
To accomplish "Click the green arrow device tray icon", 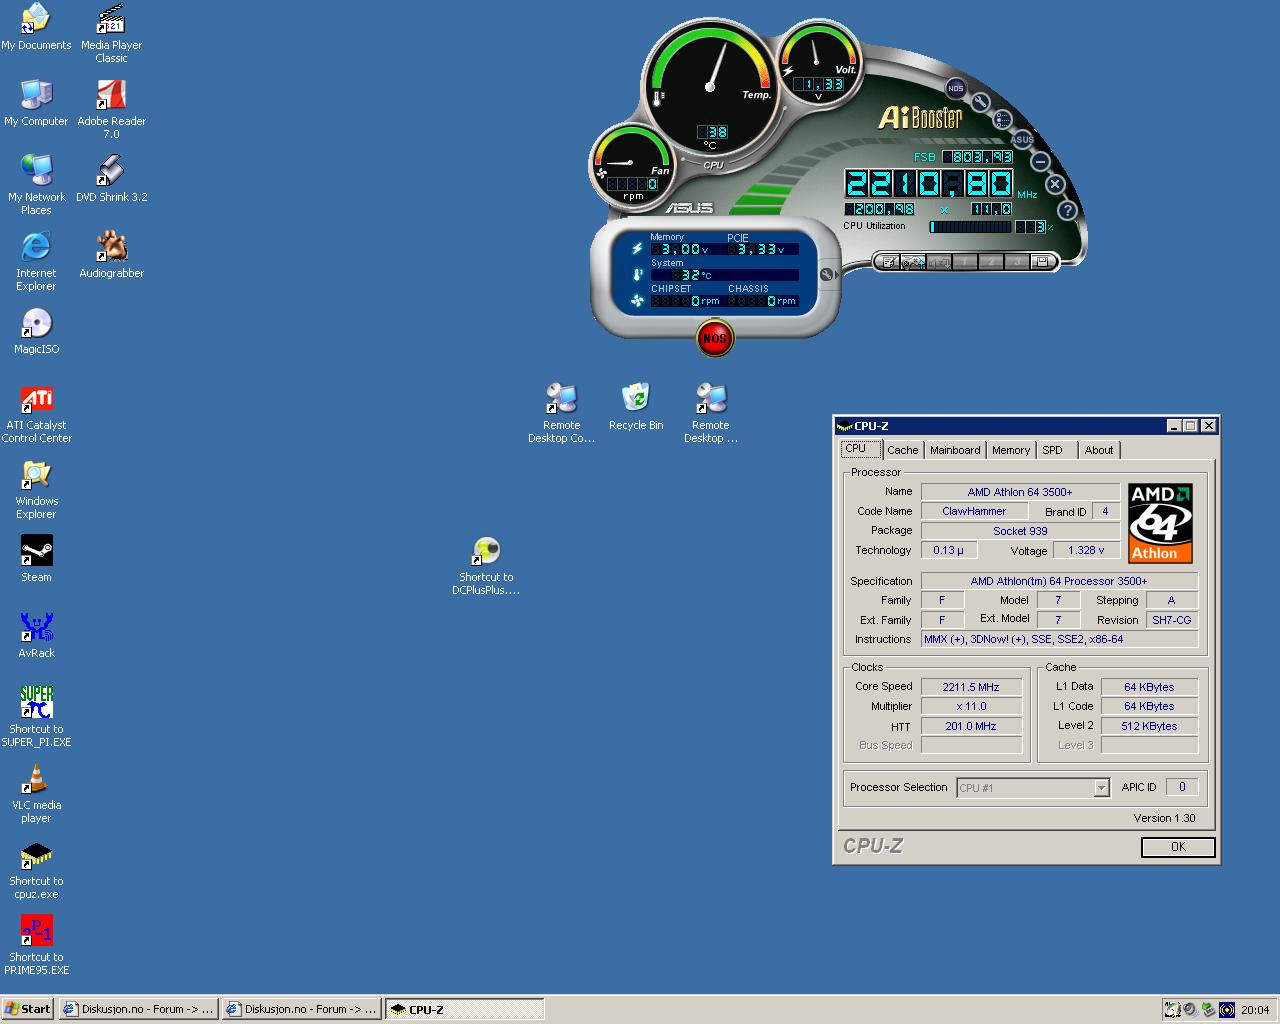I will [x=1208, y=1010].
